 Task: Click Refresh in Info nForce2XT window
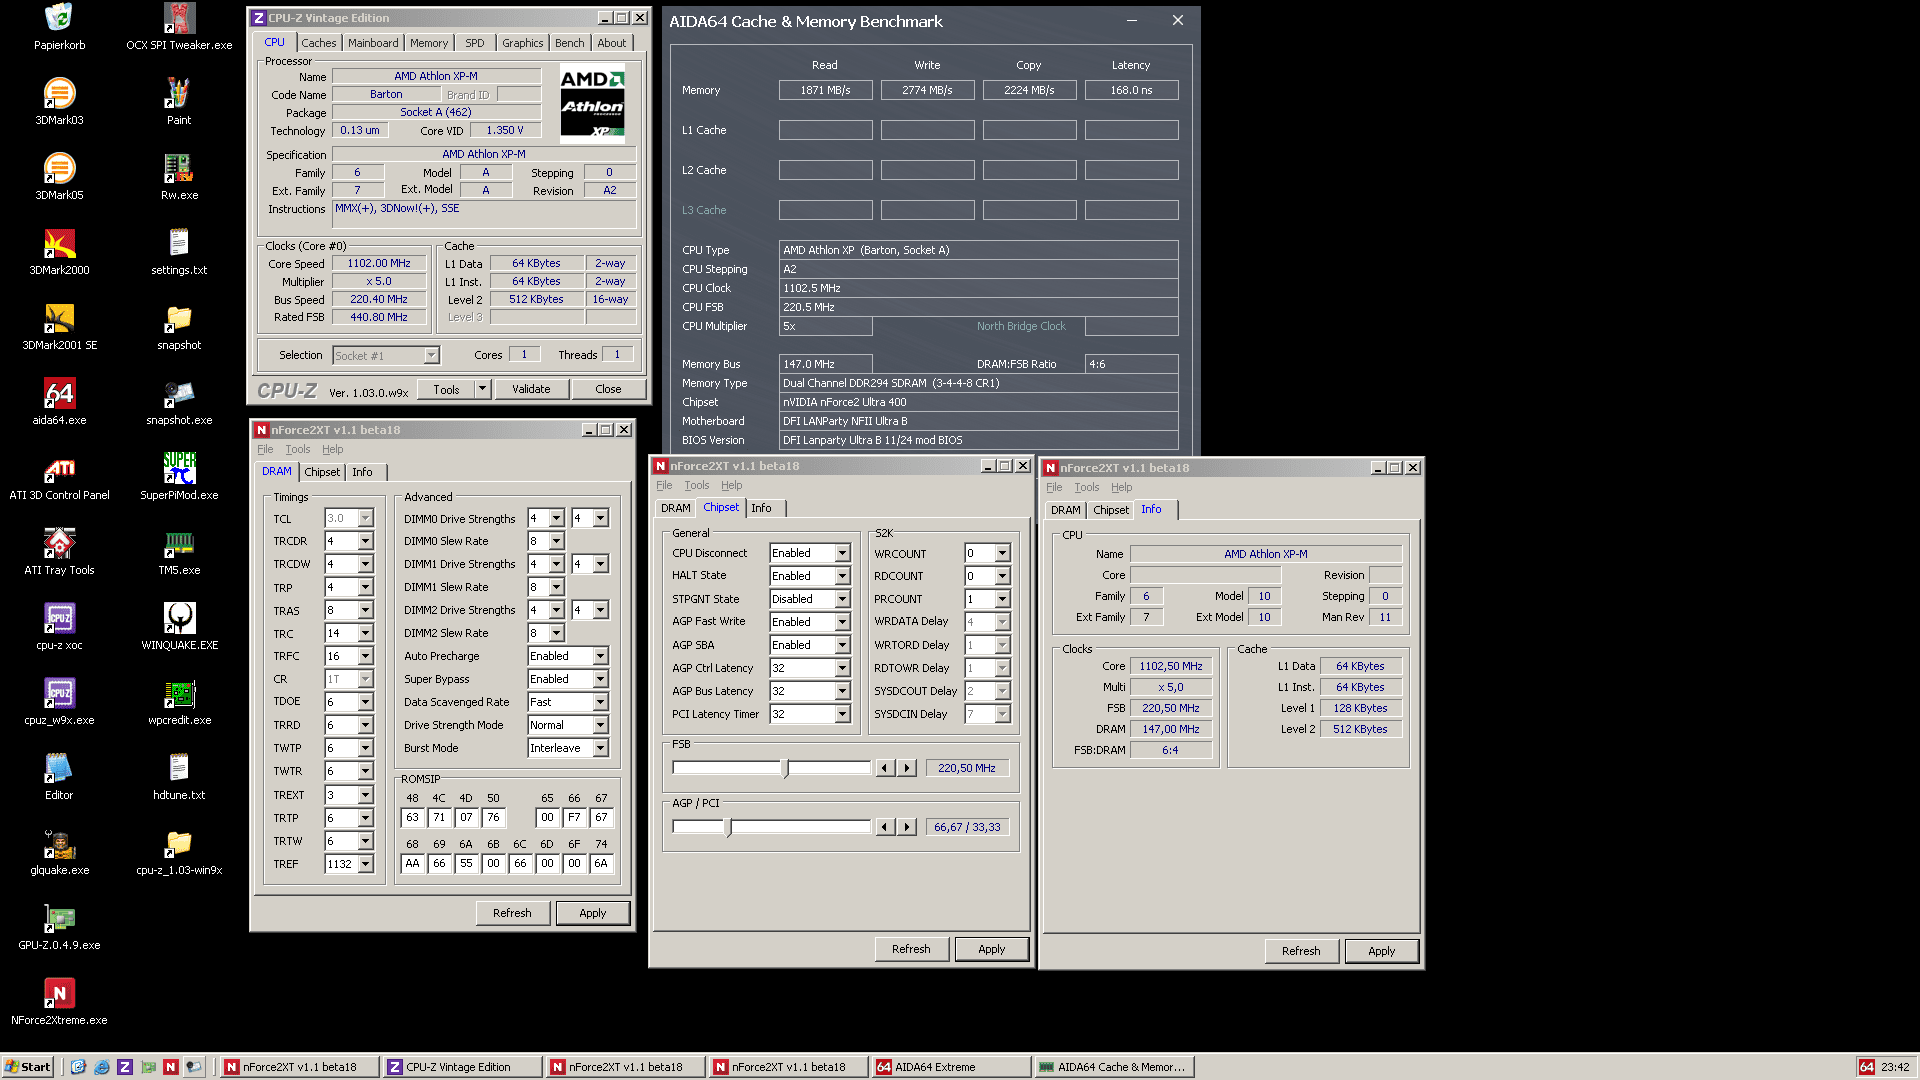click(x=1301, y=951)
